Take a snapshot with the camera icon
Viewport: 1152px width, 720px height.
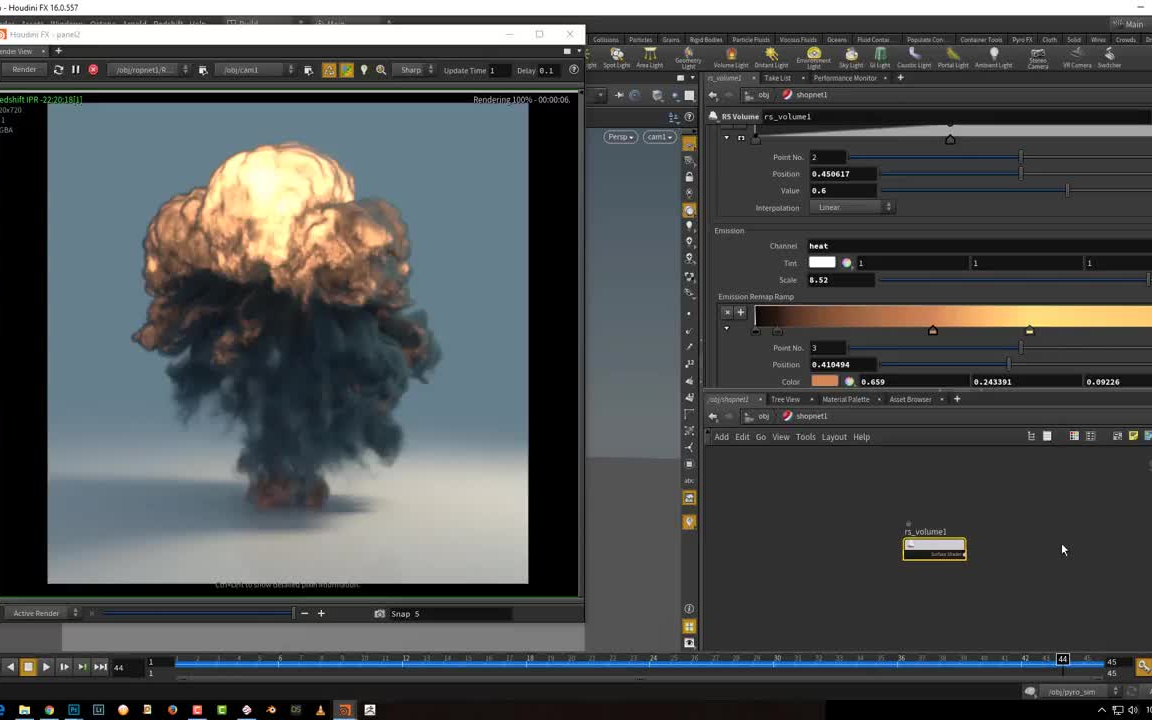[x=380, y=613]
